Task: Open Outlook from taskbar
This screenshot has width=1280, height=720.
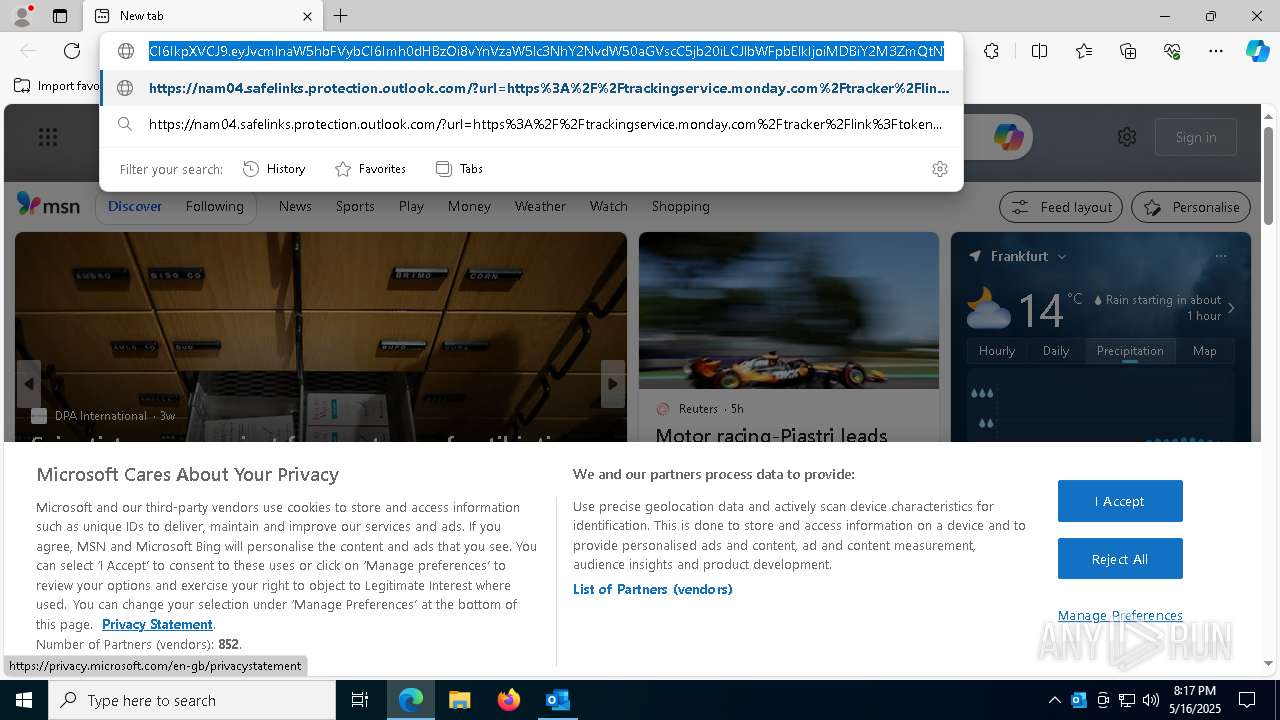Action: click(x=557, y=700)
